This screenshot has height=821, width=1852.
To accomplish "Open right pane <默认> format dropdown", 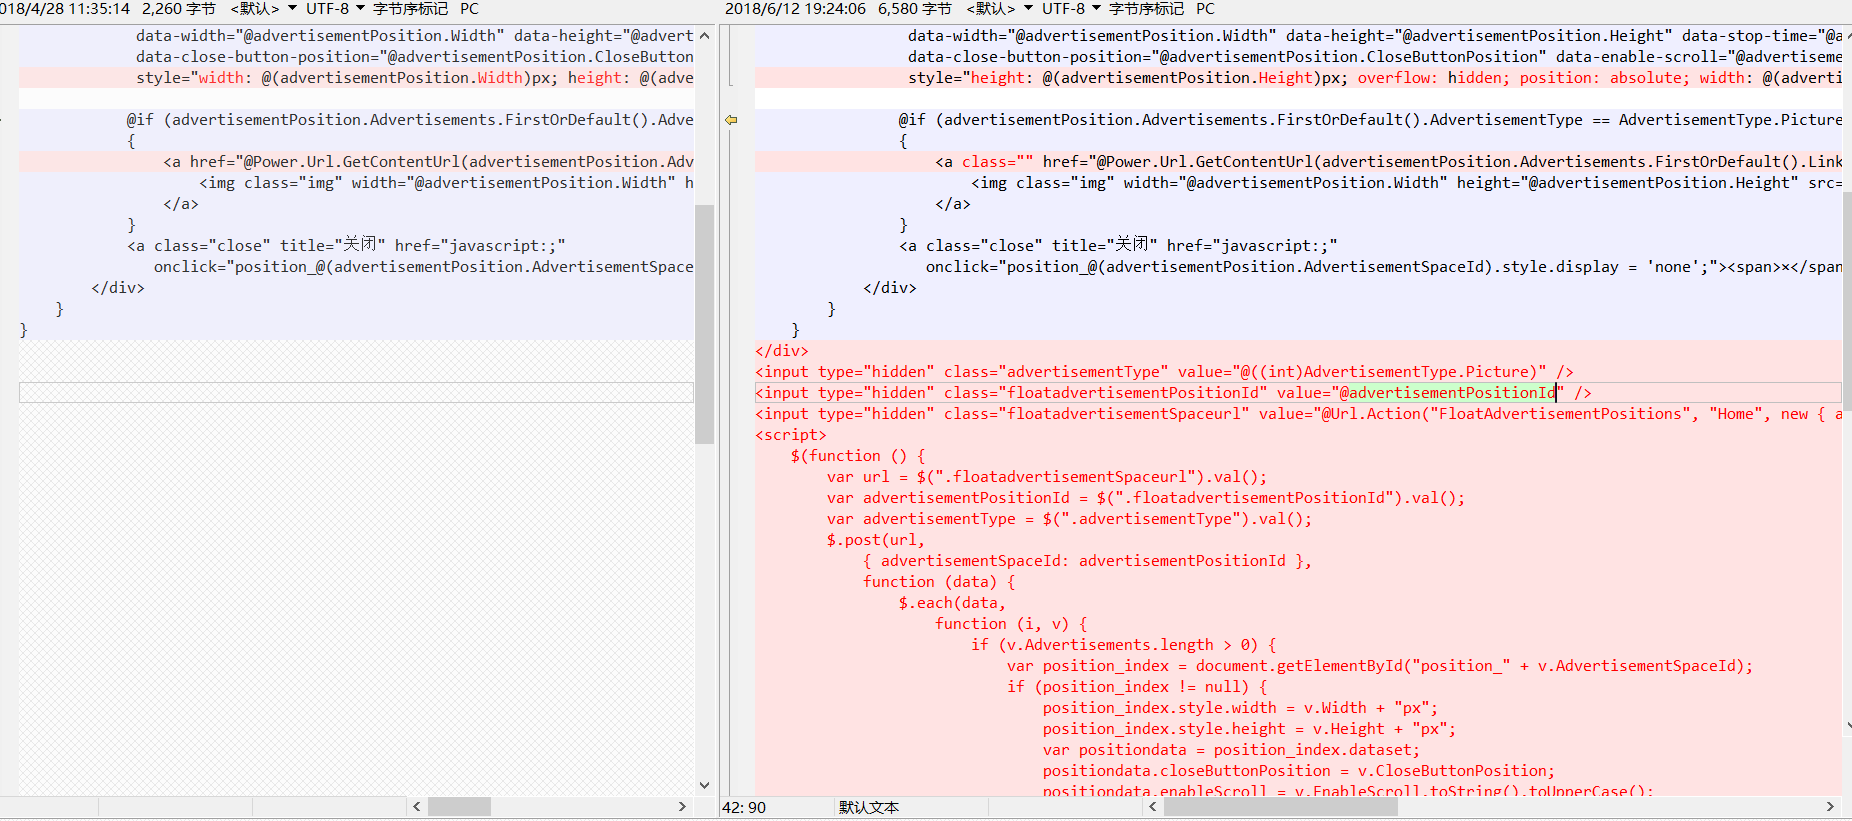I will 1000,9.
